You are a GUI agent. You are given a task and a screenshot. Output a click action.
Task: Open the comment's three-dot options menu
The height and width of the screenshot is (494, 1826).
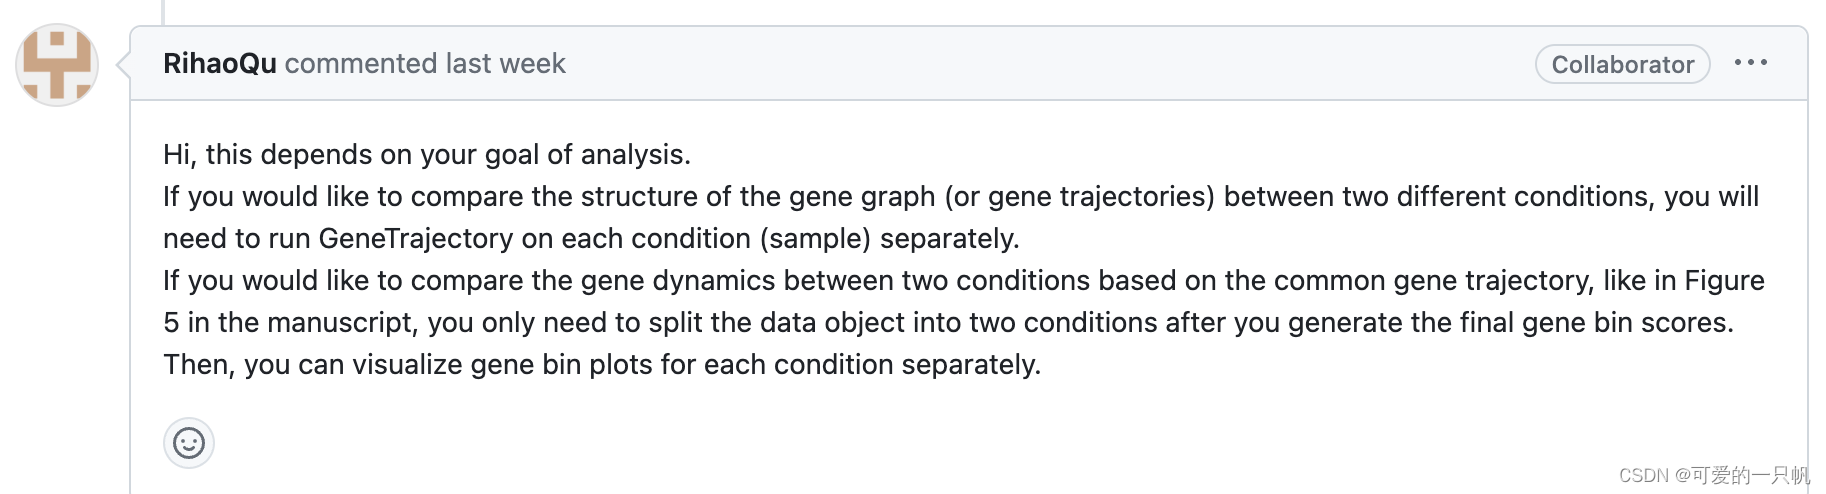pyautogui.click(x=1750, y=63)
